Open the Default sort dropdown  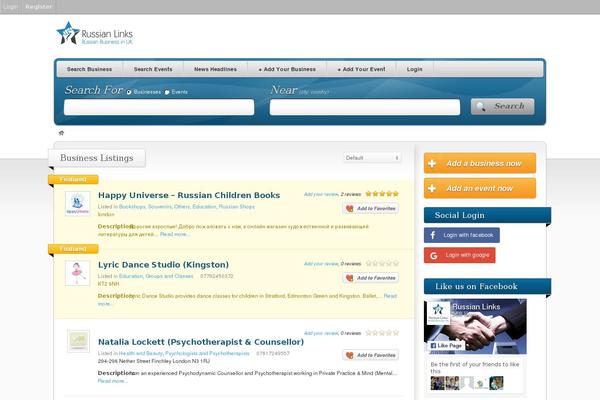point(372,158)
